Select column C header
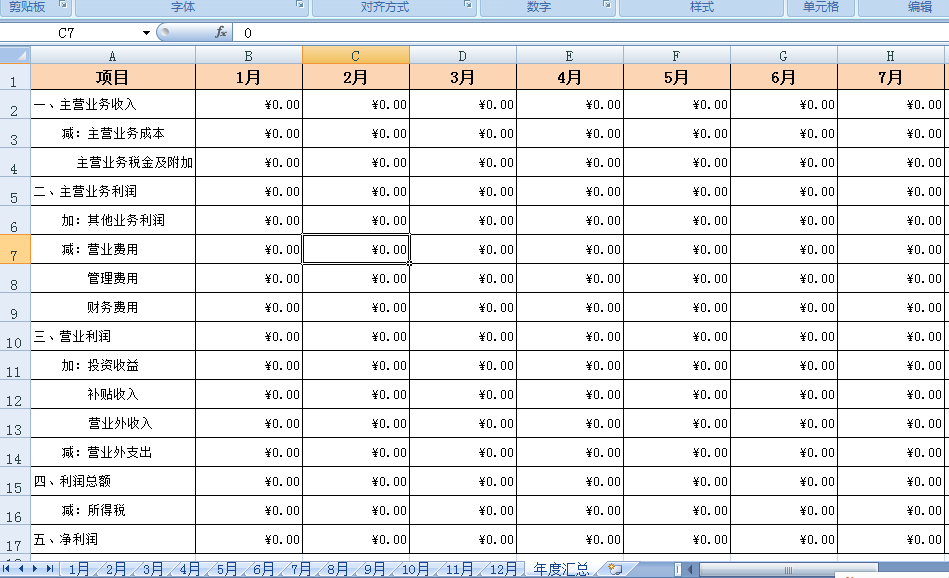The image size is (949, 578). [x=356, y=56]
